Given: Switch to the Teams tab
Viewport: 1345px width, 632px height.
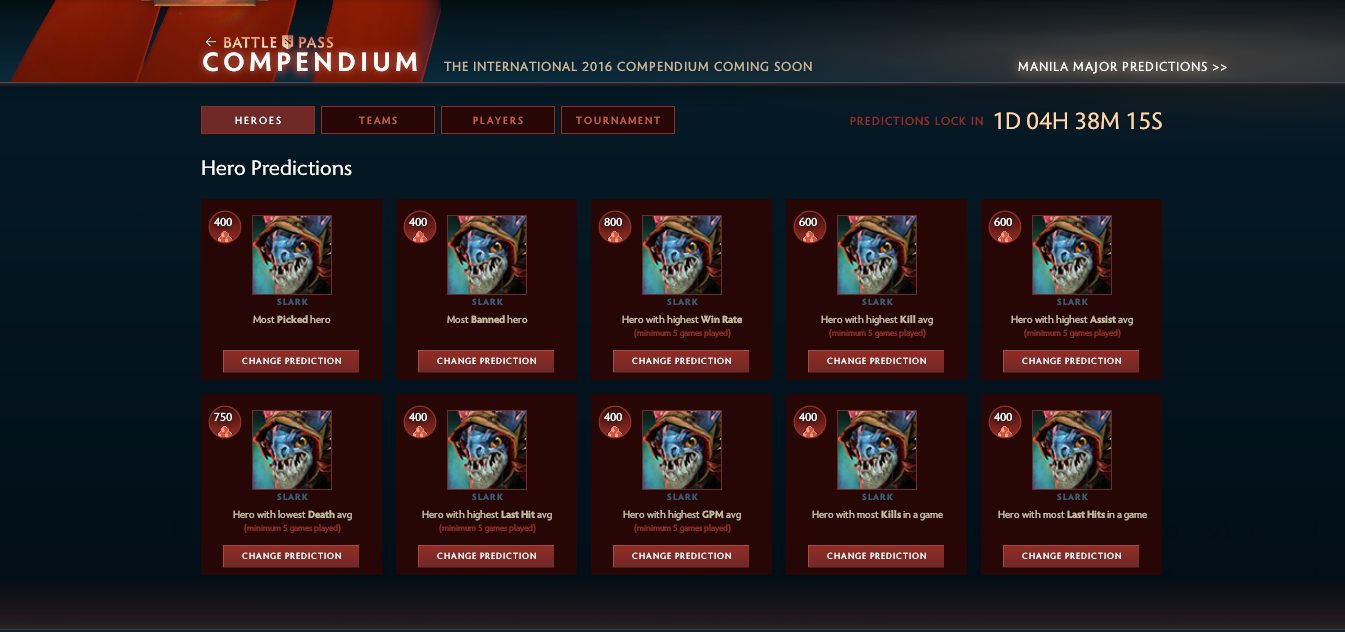Looking at the screenshot, I should coord(378,120).
